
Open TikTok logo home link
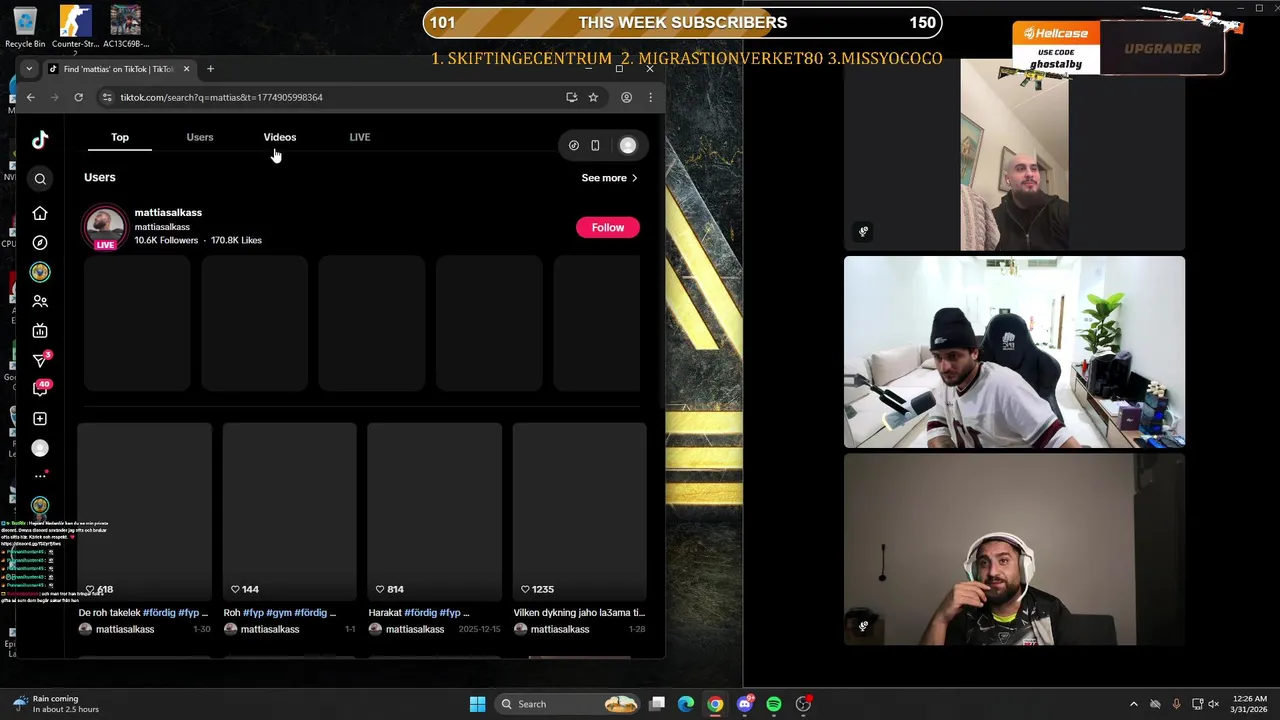(x=40, y=140)
